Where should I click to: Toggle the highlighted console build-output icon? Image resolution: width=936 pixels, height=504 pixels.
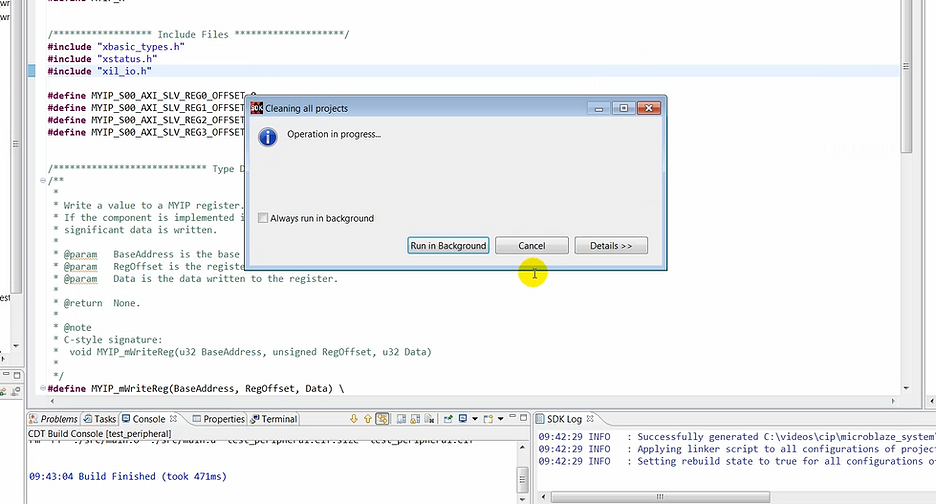click(383, 419)
